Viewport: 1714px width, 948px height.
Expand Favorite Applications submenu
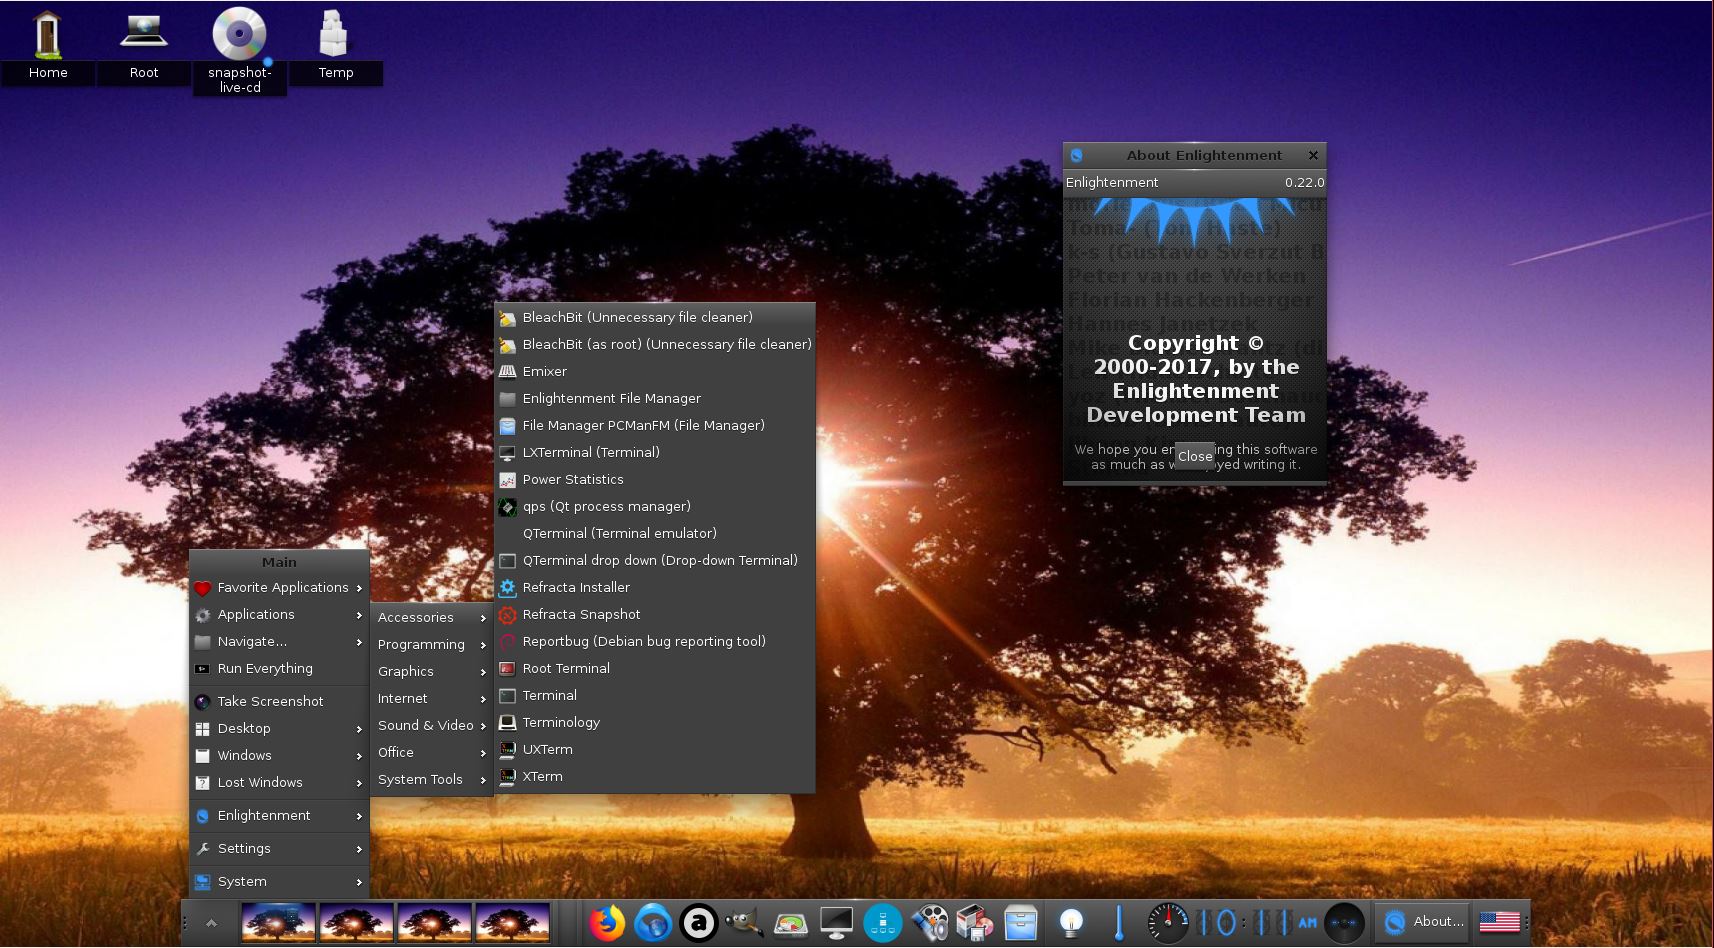pyautogui.click(x=279, y=587)
